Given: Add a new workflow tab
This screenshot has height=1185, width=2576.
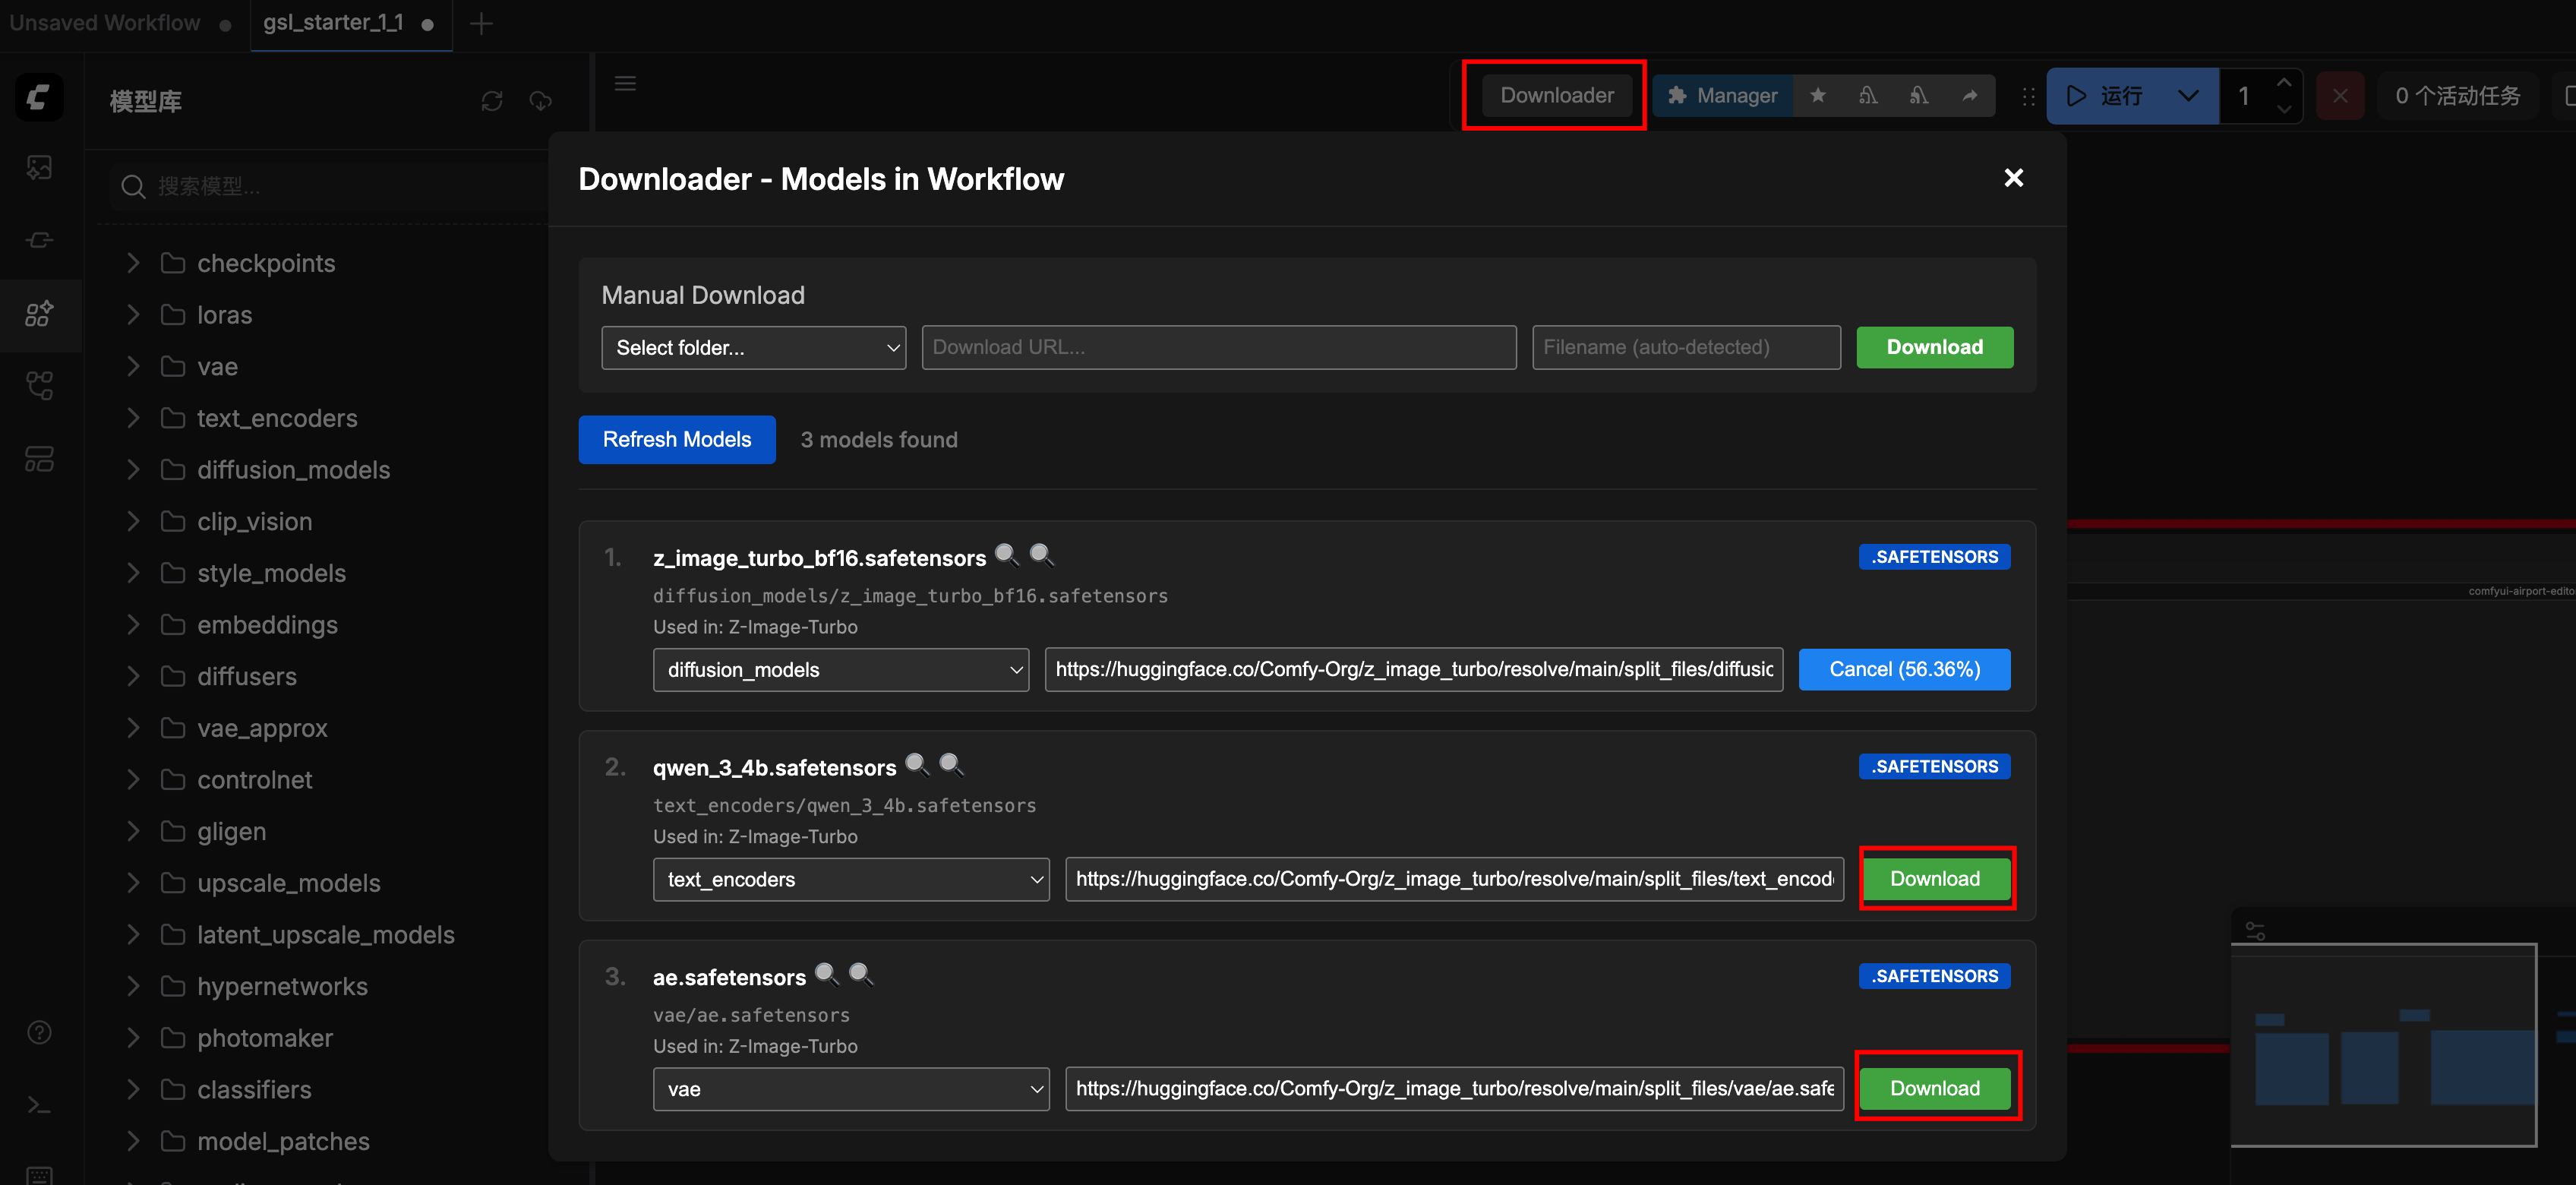Looking at the screenshot, I should tap(481, 23).
